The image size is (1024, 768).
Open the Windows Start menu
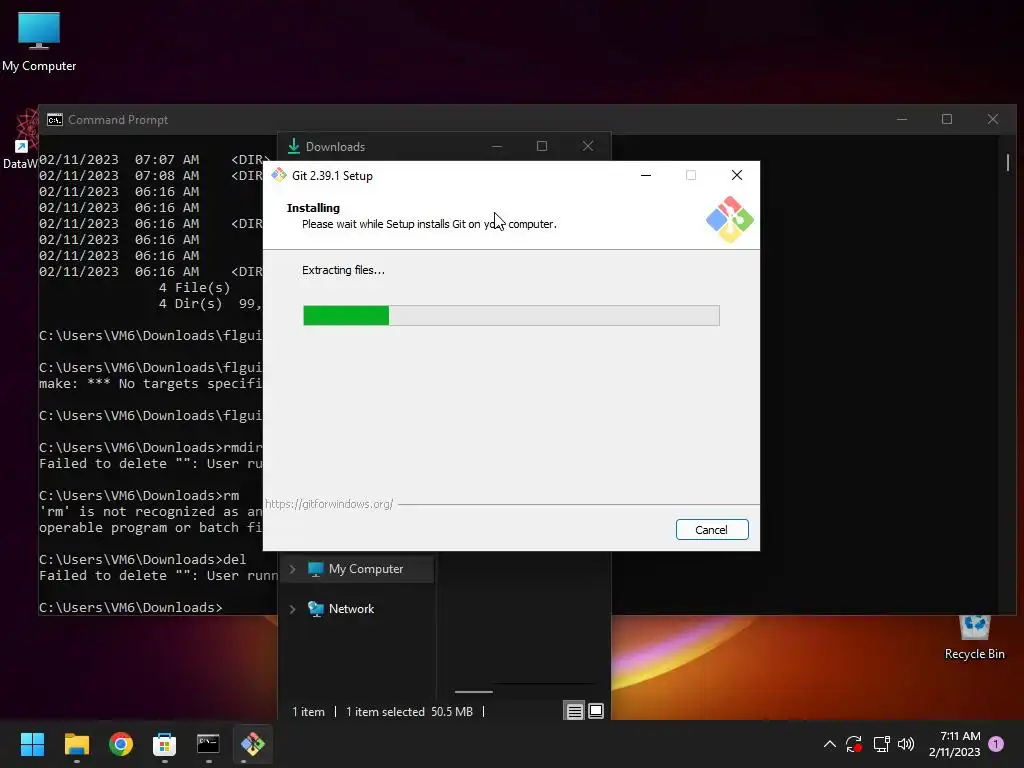(32, 744)
